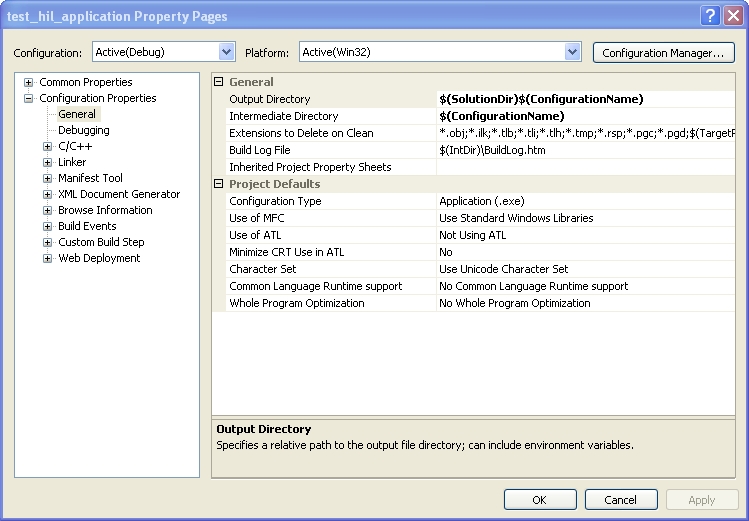Click the Build Log File property
The height and width of the screenshot is (521, 749).
pyautogui.click(x=259, y=150)
